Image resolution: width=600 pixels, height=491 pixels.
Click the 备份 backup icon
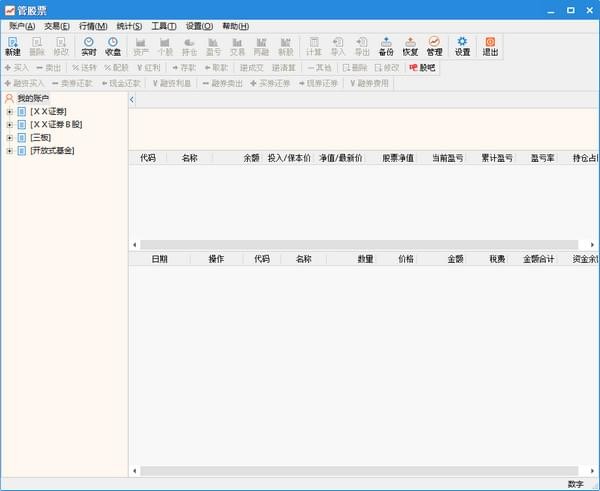pos(386,46)
